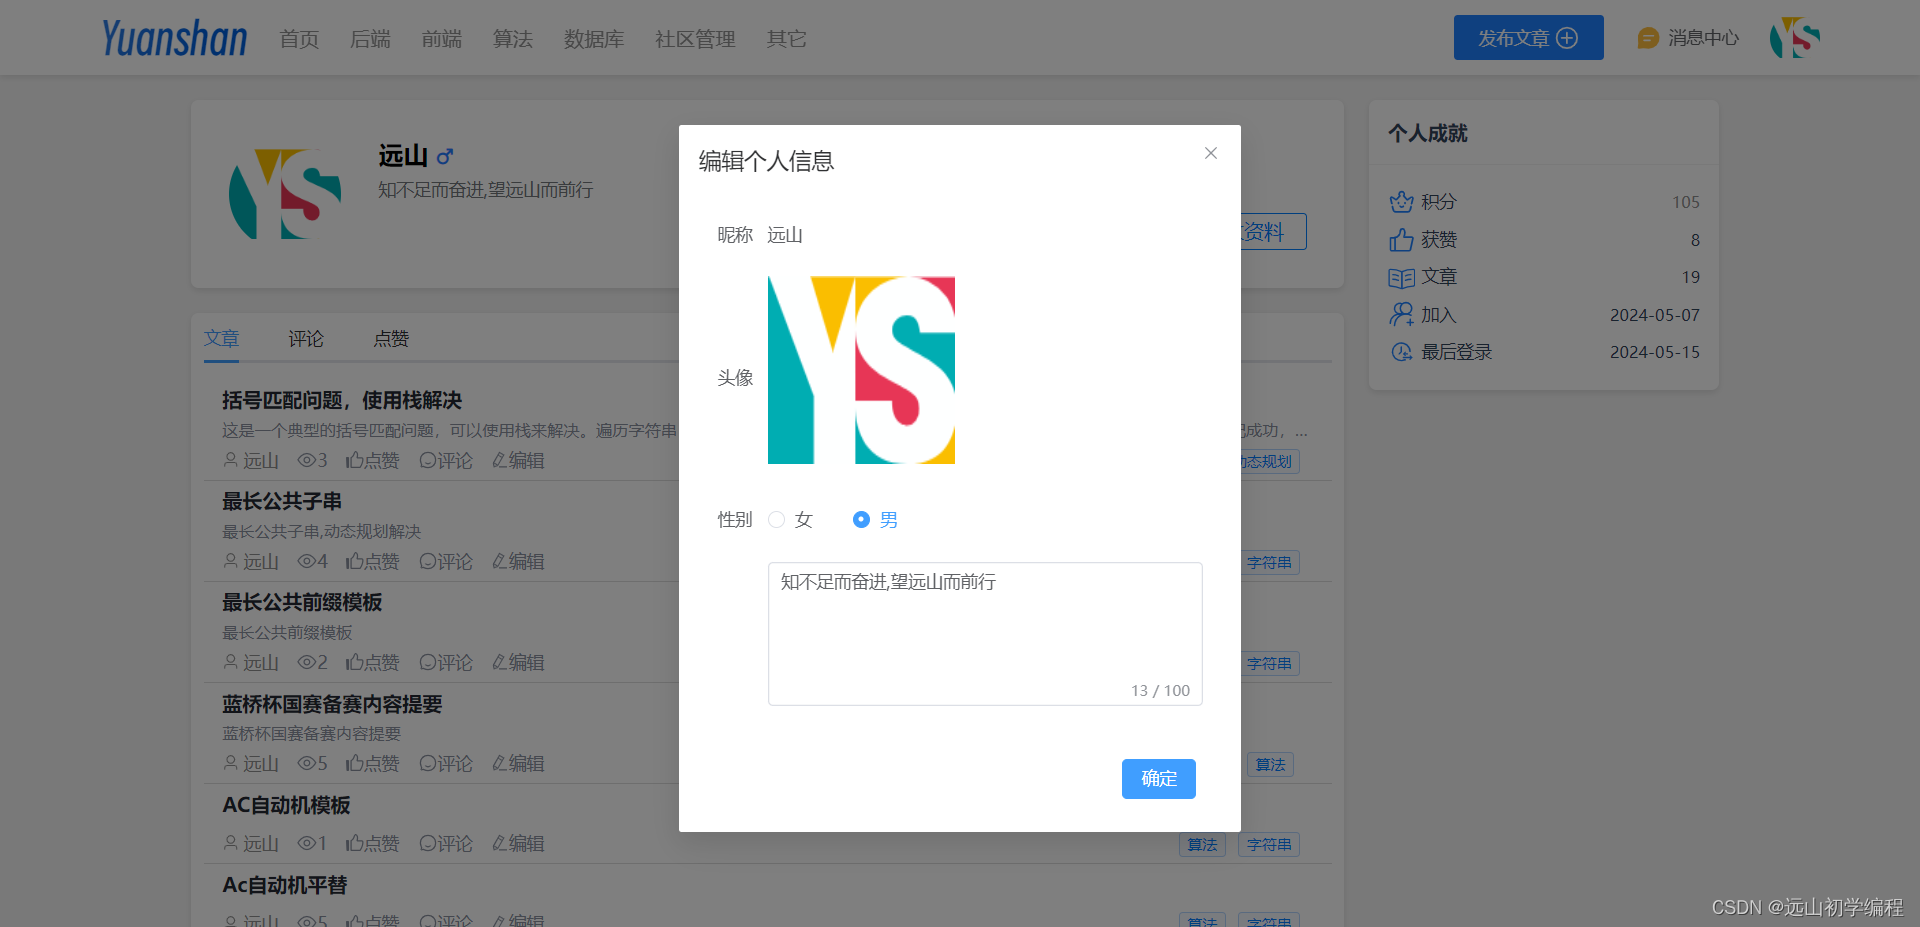Image resolution: width=1920 pixels, height=927 pixels.
Task: Select the 女 gender radio button
Action: (x=776, y=519)
